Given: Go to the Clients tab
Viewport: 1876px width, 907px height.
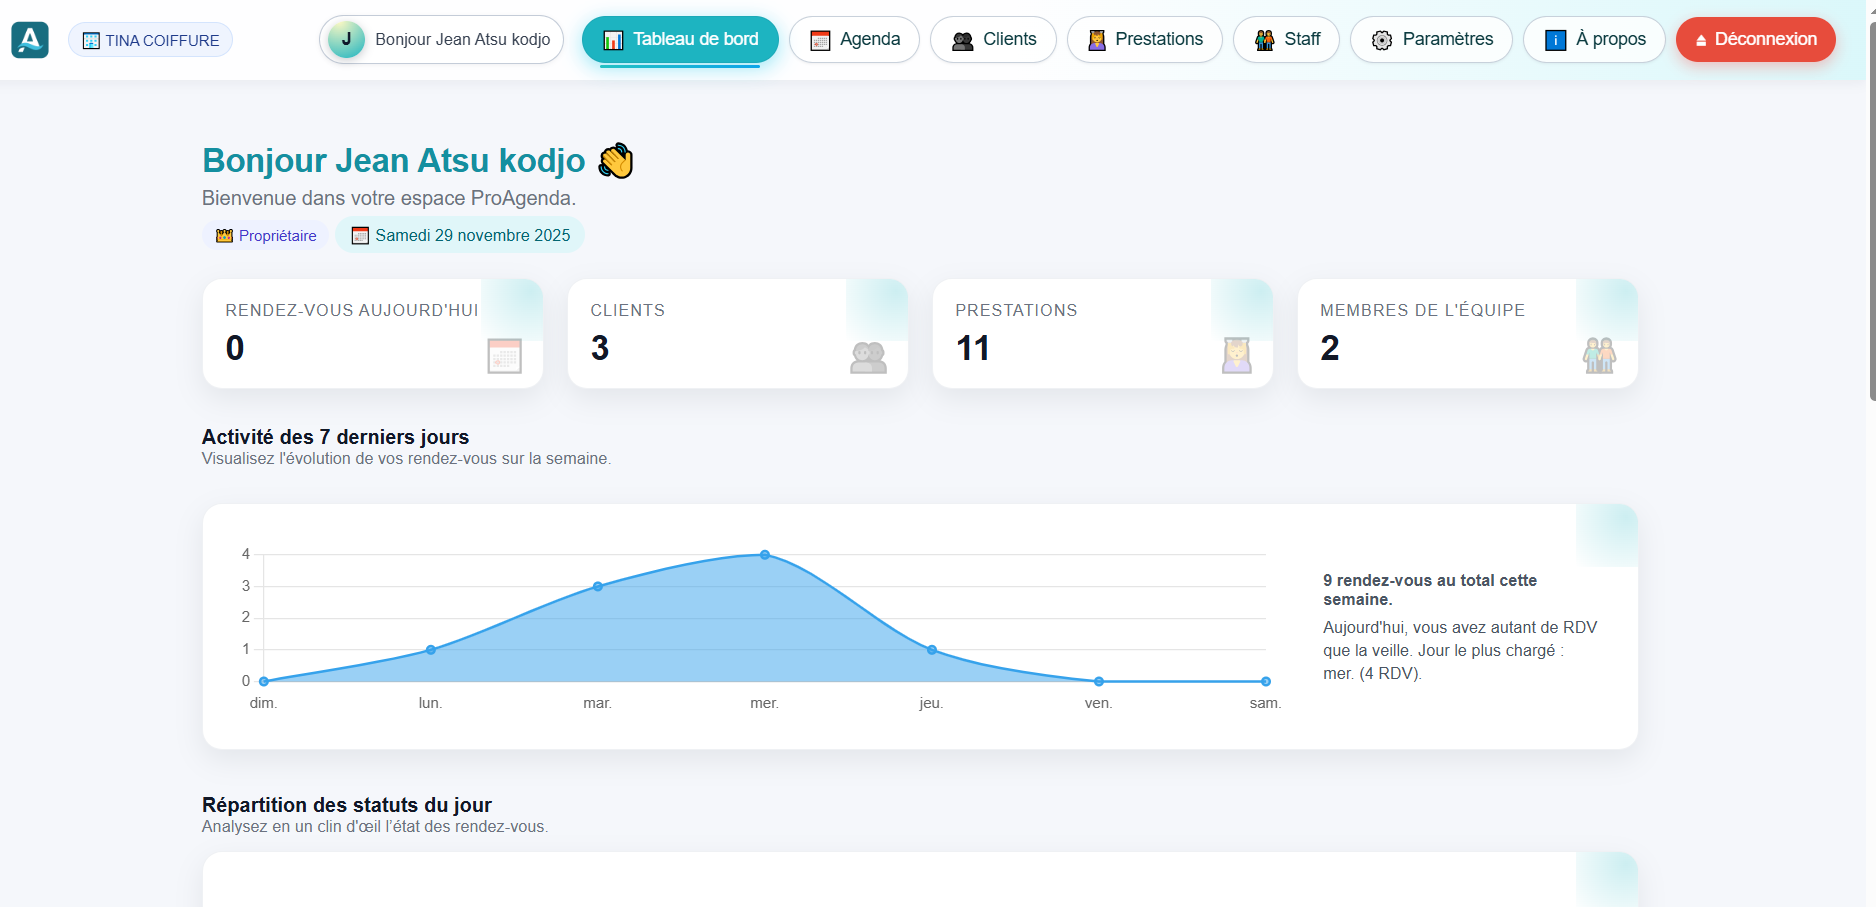Looking at the screenshot, I should pos(993,40).
